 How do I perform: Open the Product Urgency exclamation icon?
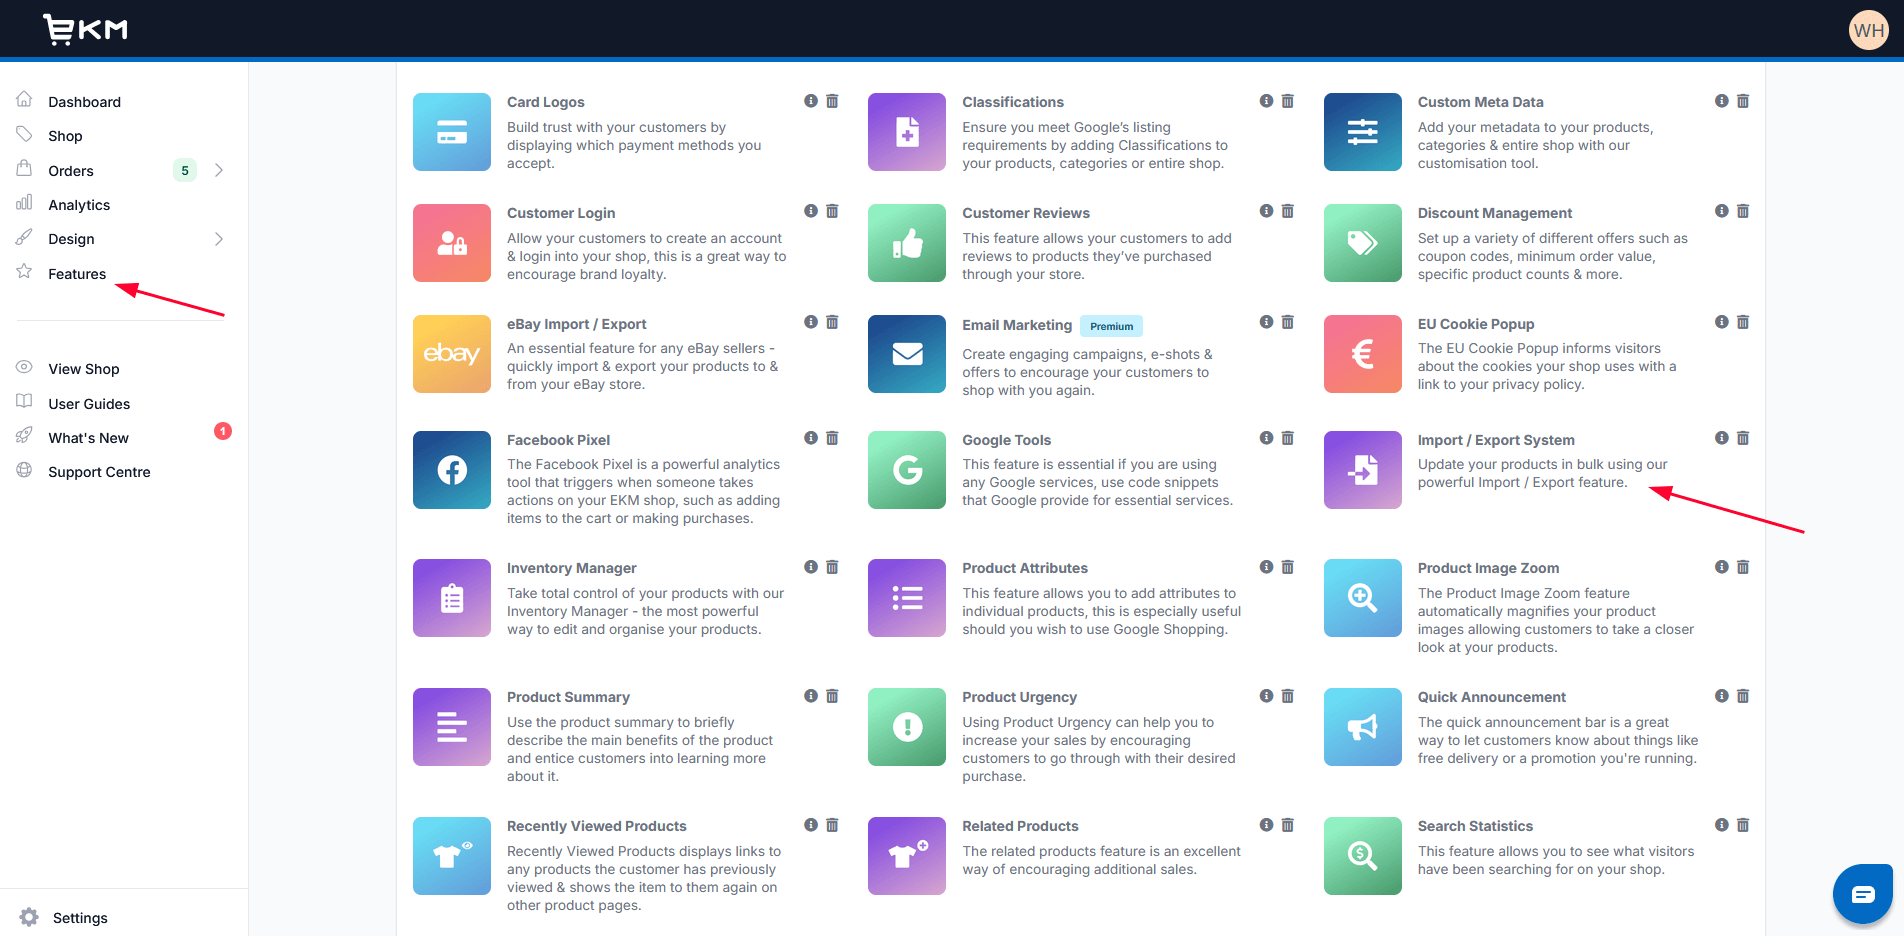click(x=907, y=727)
